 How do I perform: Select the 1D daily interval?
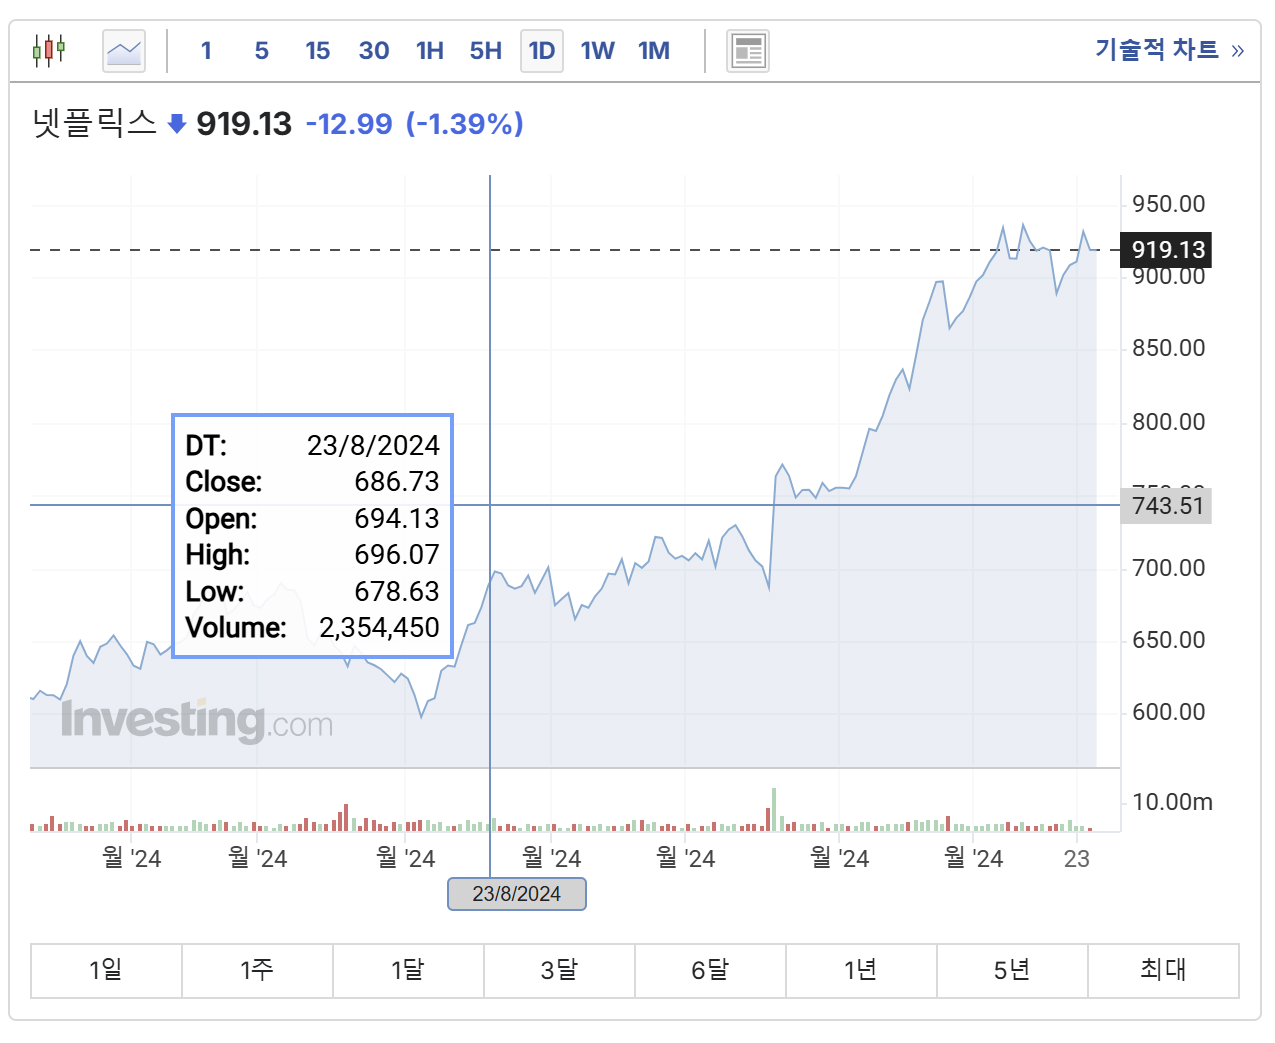point(542,50)
